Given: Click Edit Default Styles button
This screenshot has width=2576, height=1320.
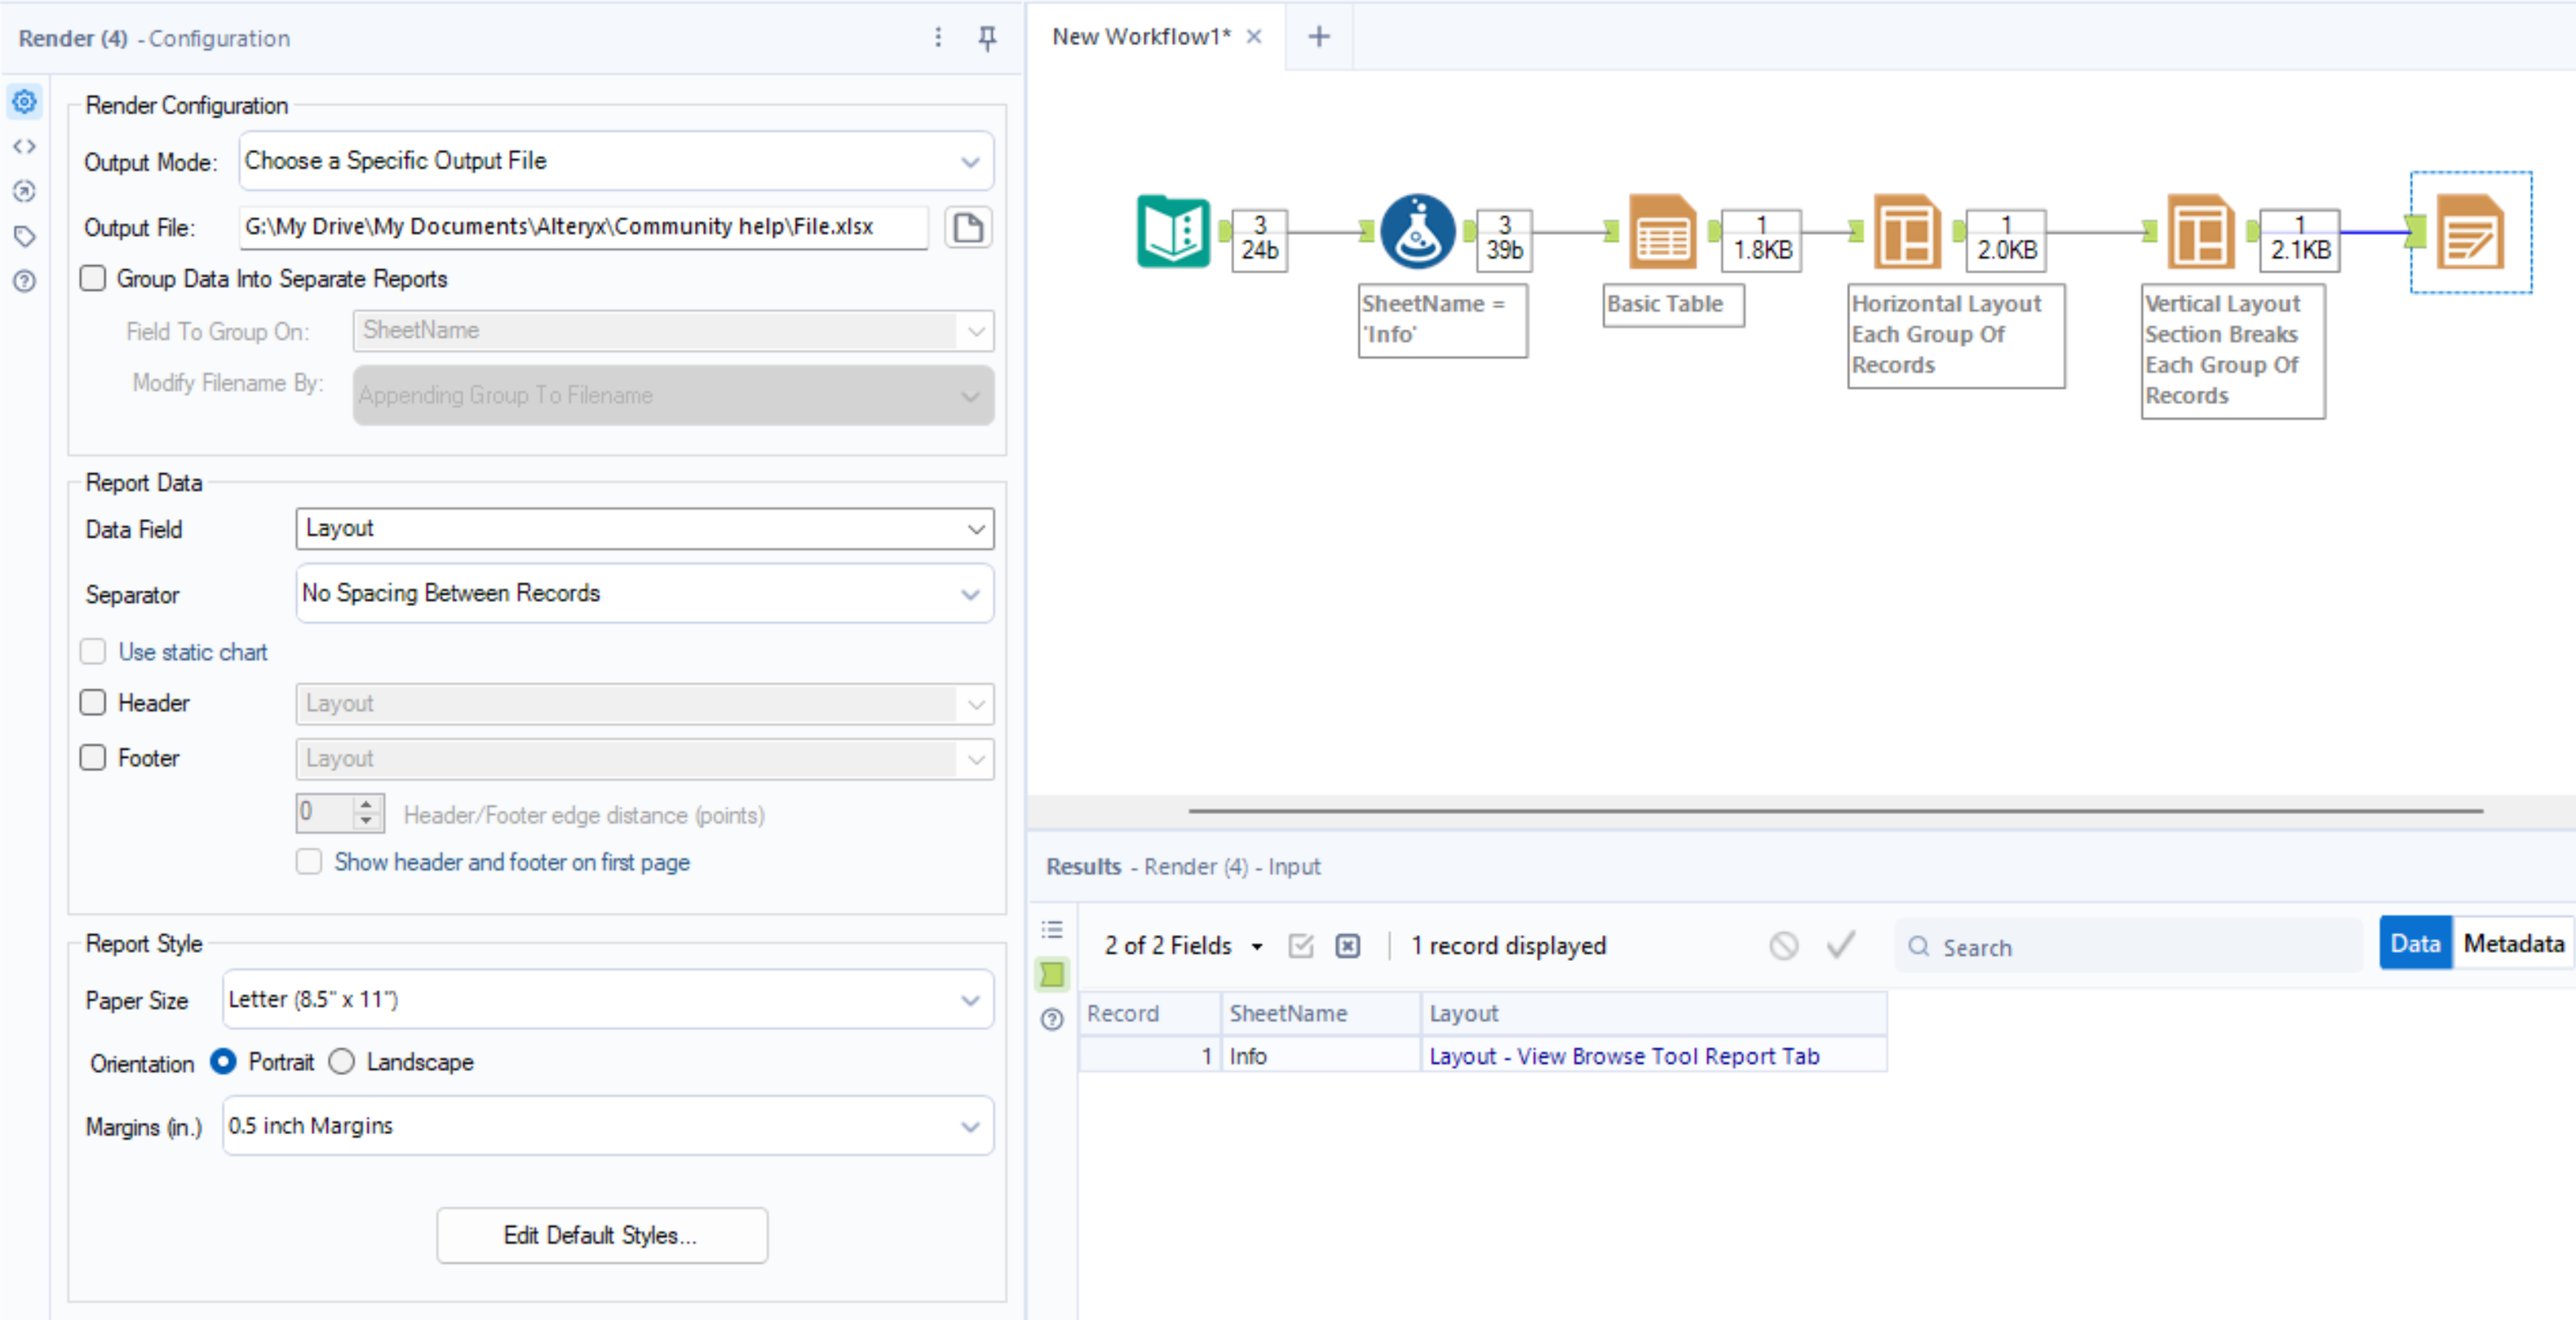Looking at the screenshot, I should point(601,1235).
